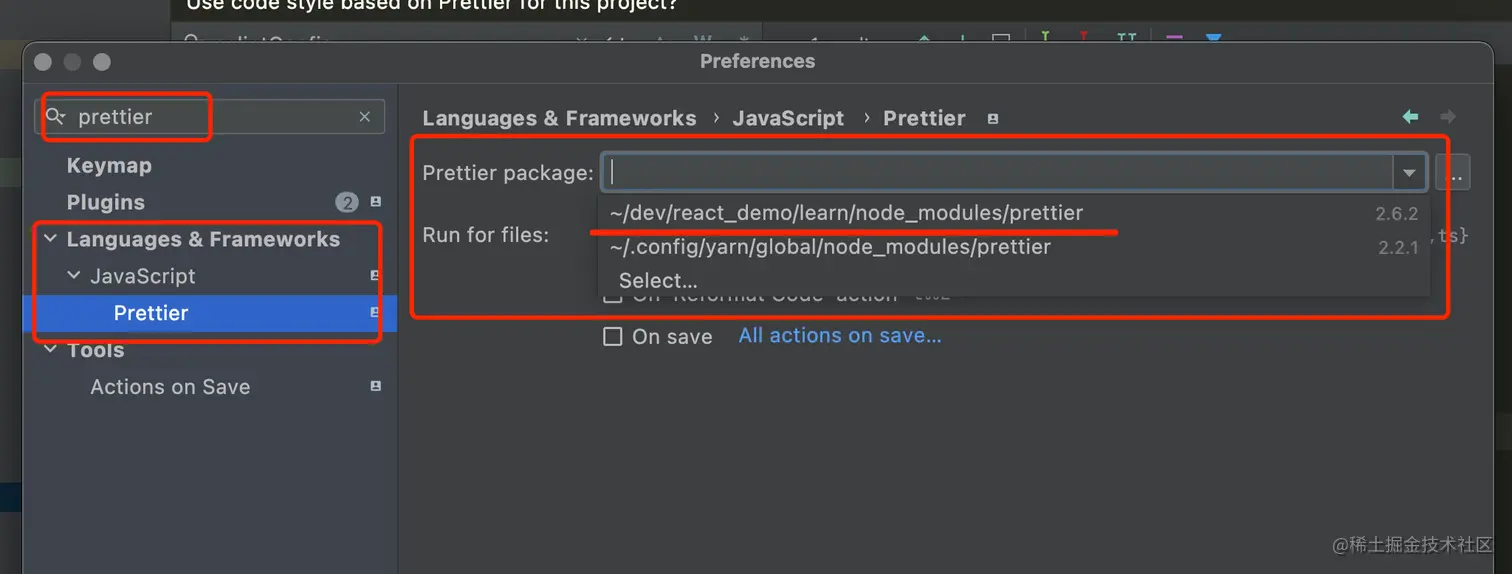
Task: Open Keymap settings in the sidebar
Action: click(109, 166)
